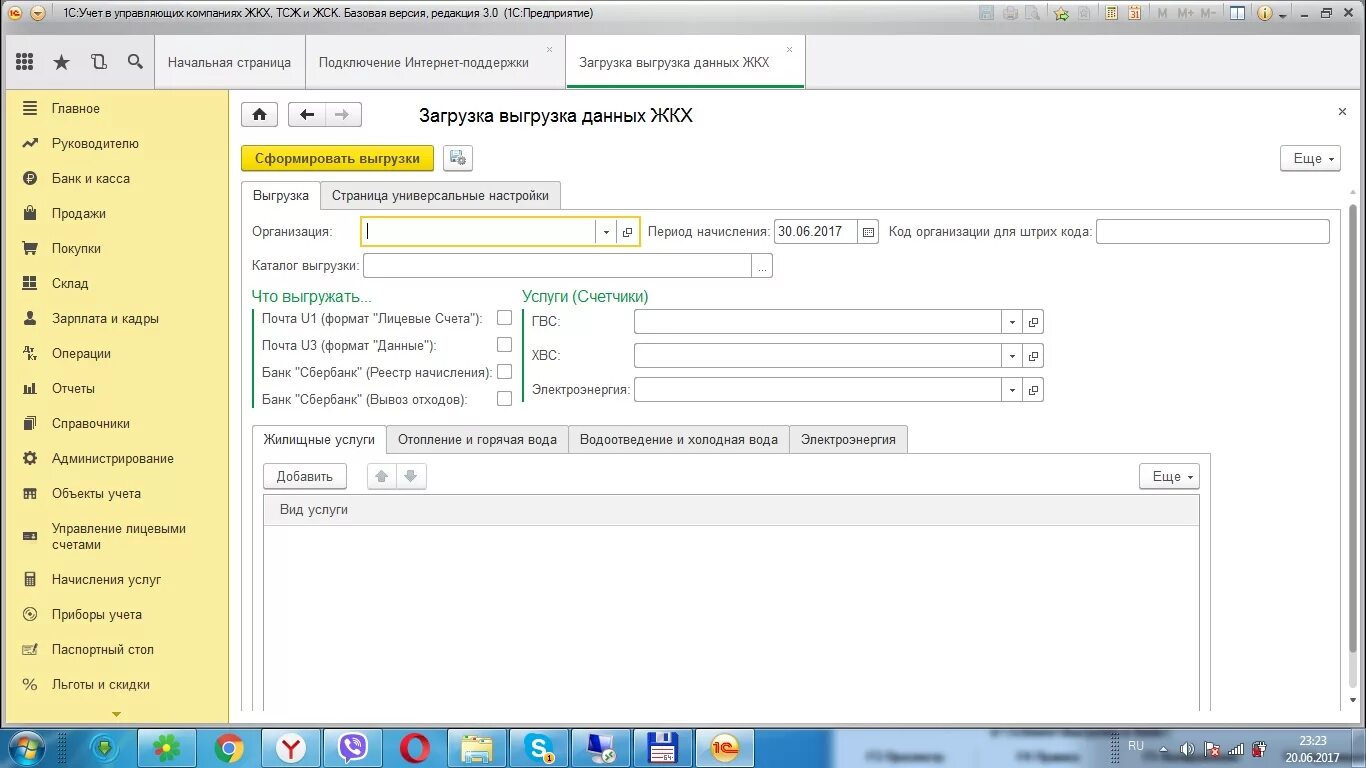Expand the ГВС dropdown

pyautogui.click(x=1012, y=322)
